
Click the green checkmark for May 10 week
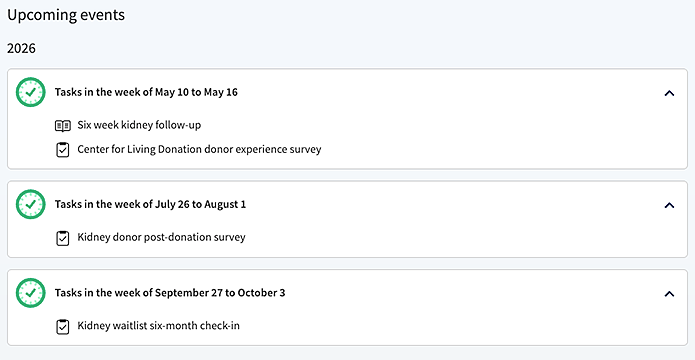click(31, 92)
